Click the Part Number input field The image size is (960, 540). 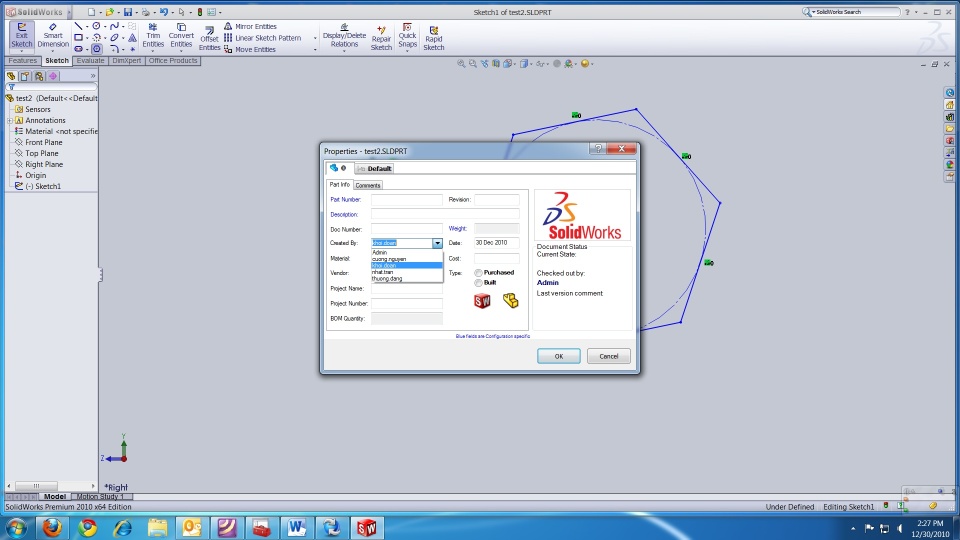(407, 200)
